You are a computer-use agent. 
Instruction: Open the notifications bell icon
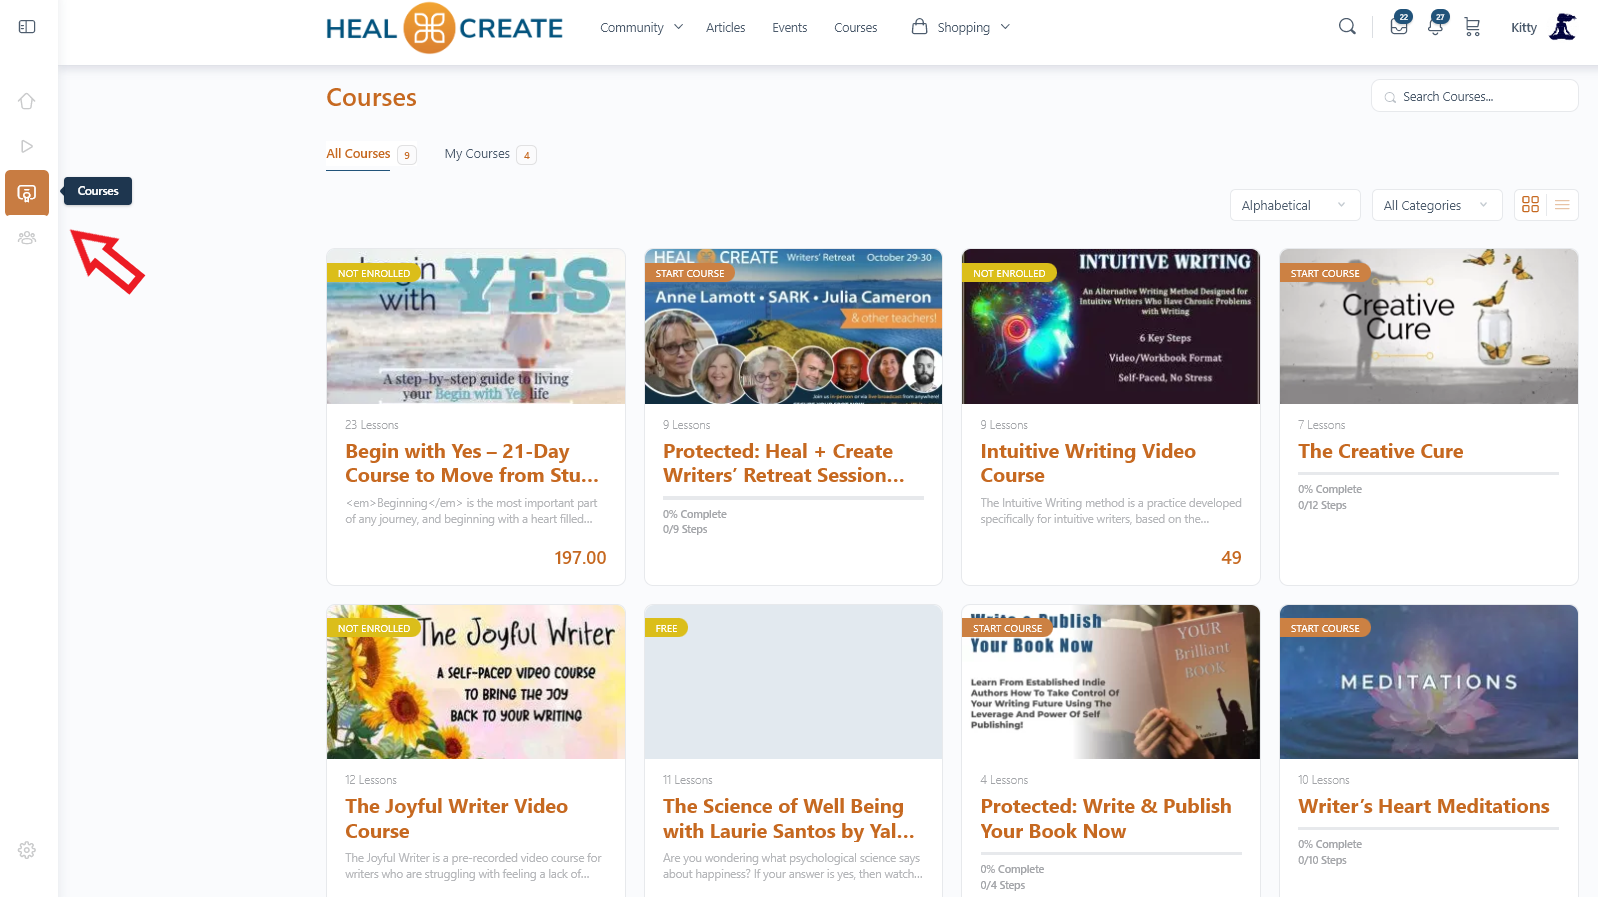click(x=1435, y=27)
